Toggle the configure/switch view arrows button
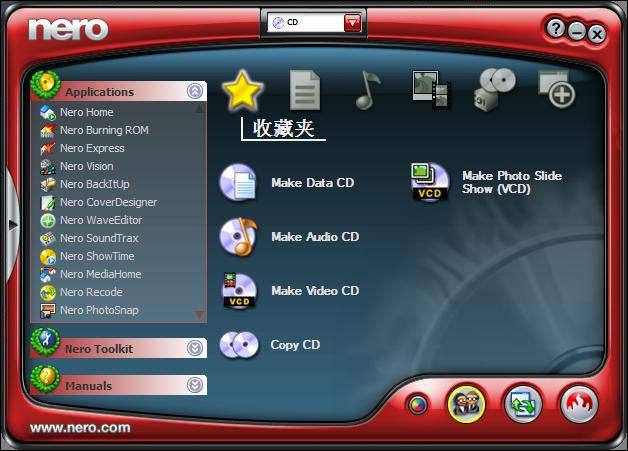This screenshot has width=628, height=451. 521,403
